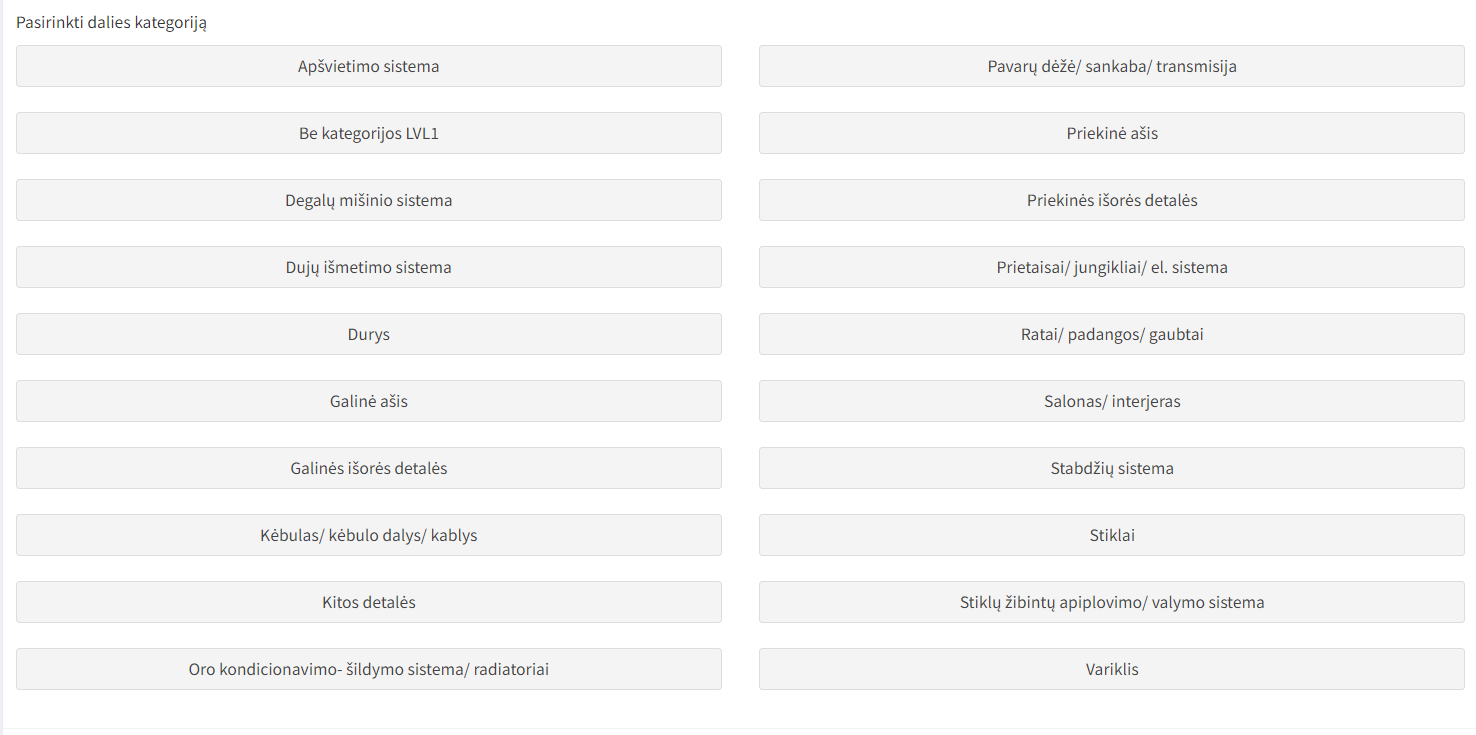Select Ratai/ padangos/ gaubtai
Image resolution: width=1476 pixels, height=735 pixels.
[x=1112, y=334]
